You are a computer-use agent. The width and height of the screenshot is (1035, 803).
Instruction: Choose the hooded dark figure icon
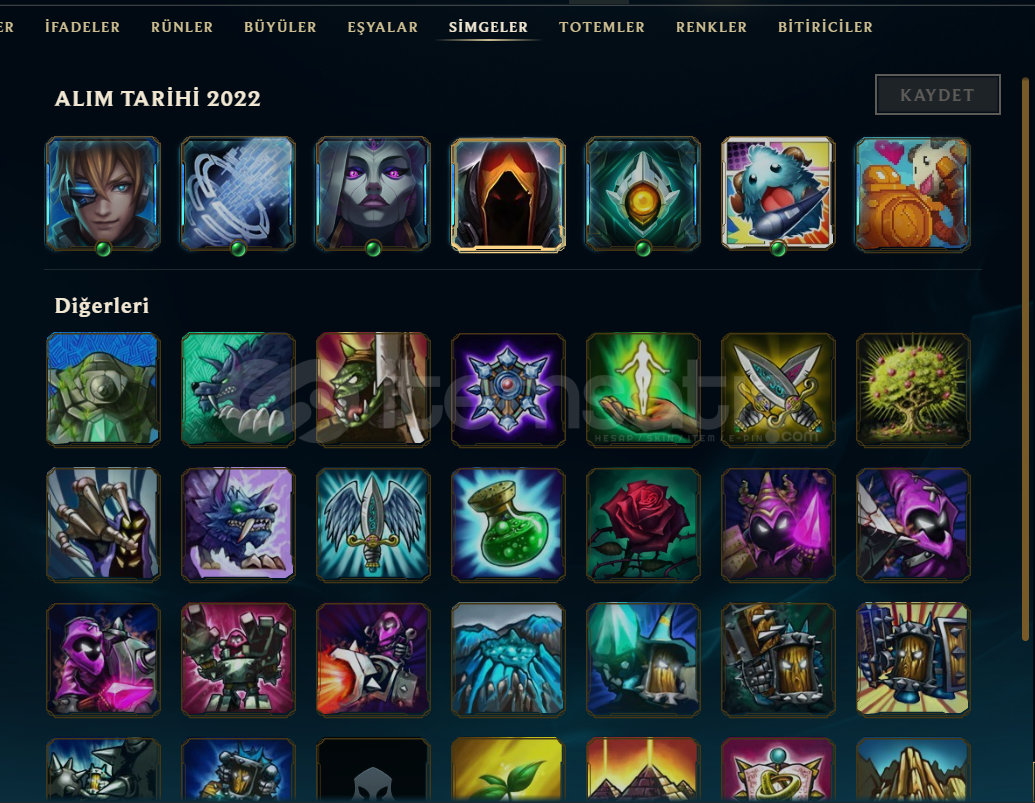click(x=508, y=194)
